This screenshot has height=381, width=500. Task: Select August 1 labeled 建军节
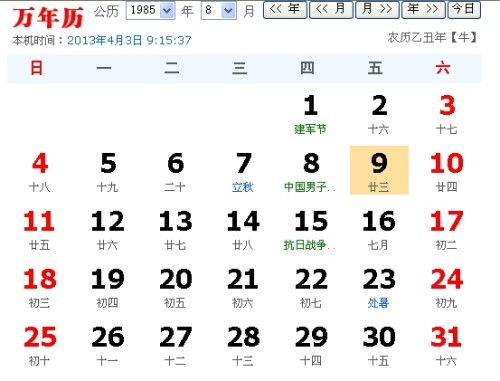[x=310, y=114]
